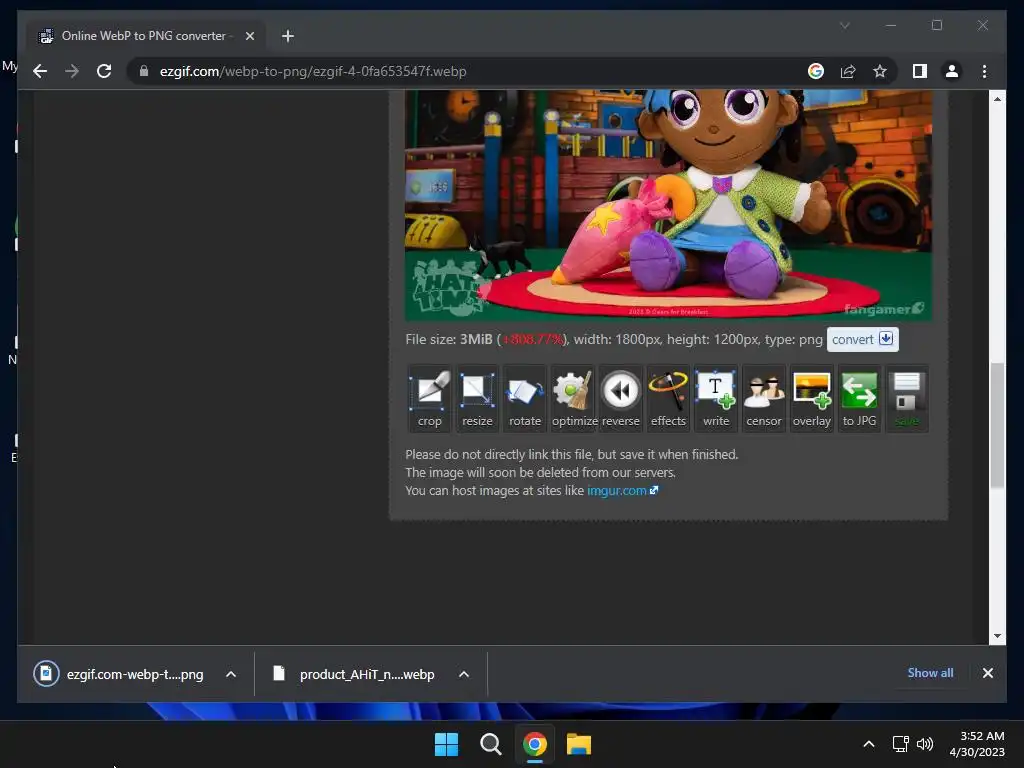This screenshot has height=768, width=1024.
Task: Open volume control tray icon
Action: [925, 744]
